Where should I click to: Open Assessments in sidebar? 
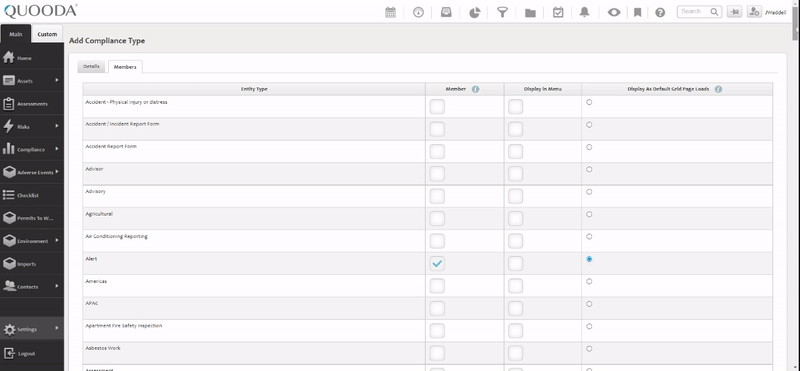(32, 104)
